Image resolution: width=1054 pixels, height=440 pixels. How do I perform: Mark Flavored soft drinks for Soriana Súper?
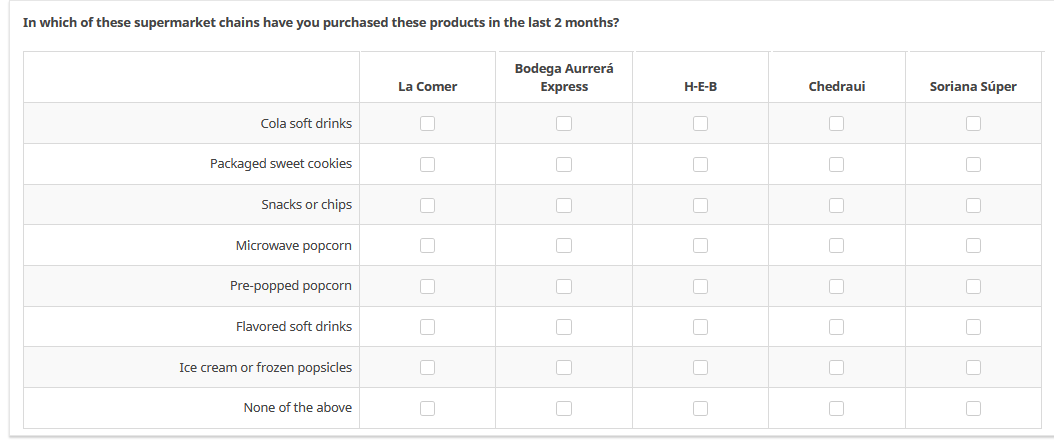(973, 326)
